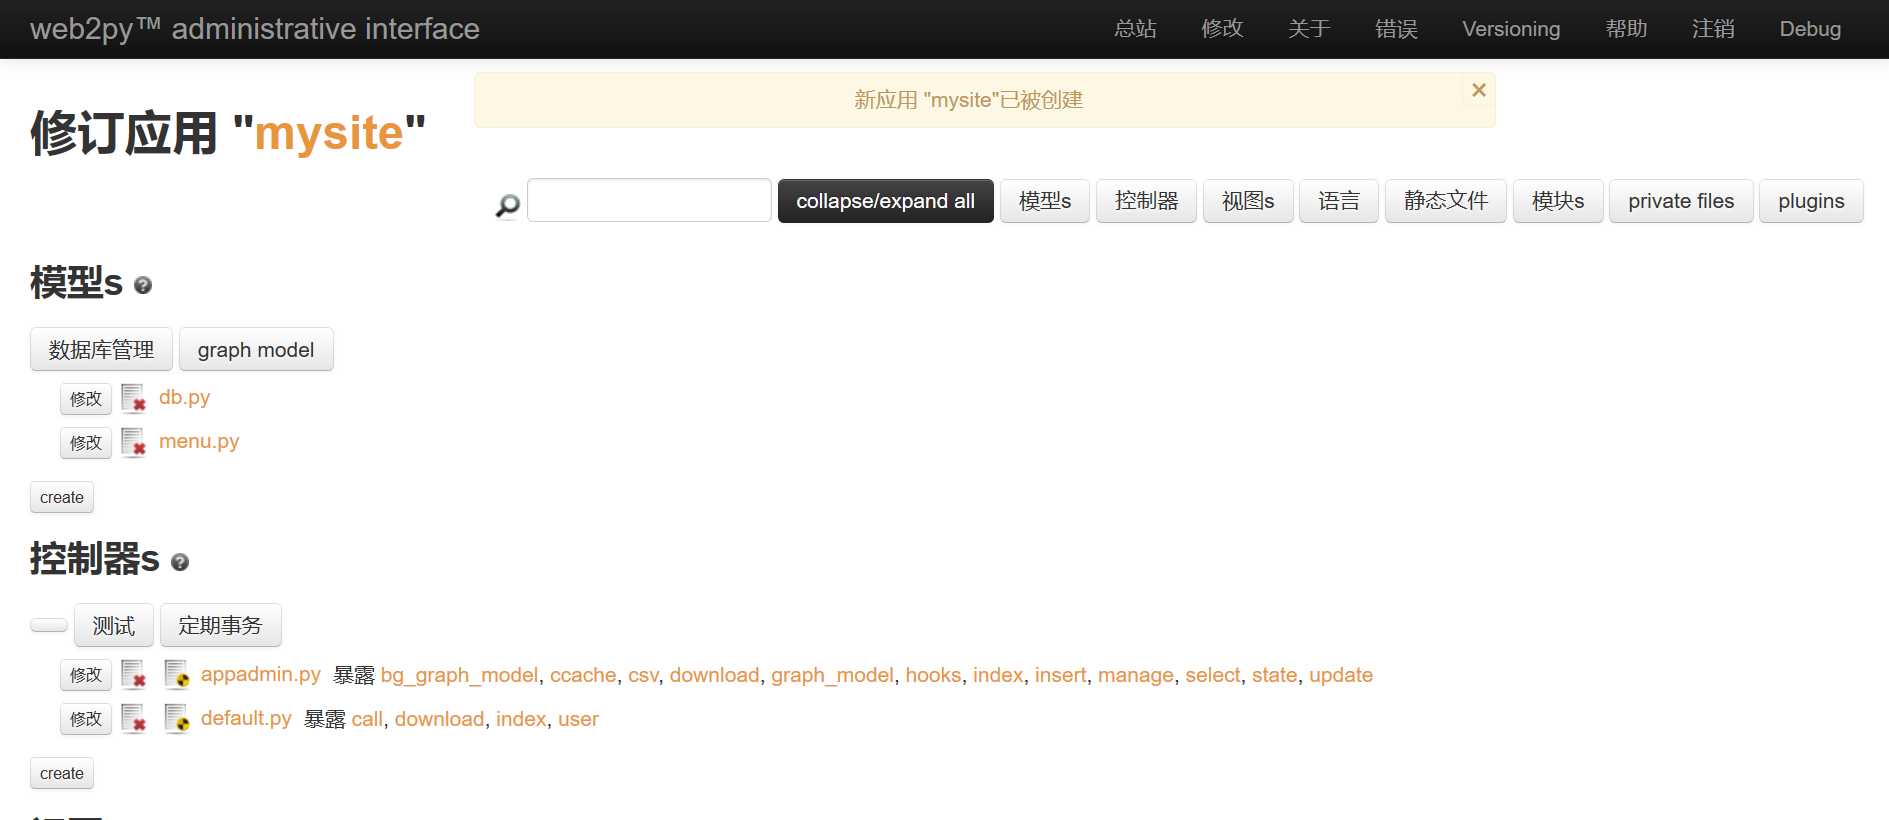Click delete icon in default.py row
Viewport: 1889px width, 820px height.
click(134, 719)
